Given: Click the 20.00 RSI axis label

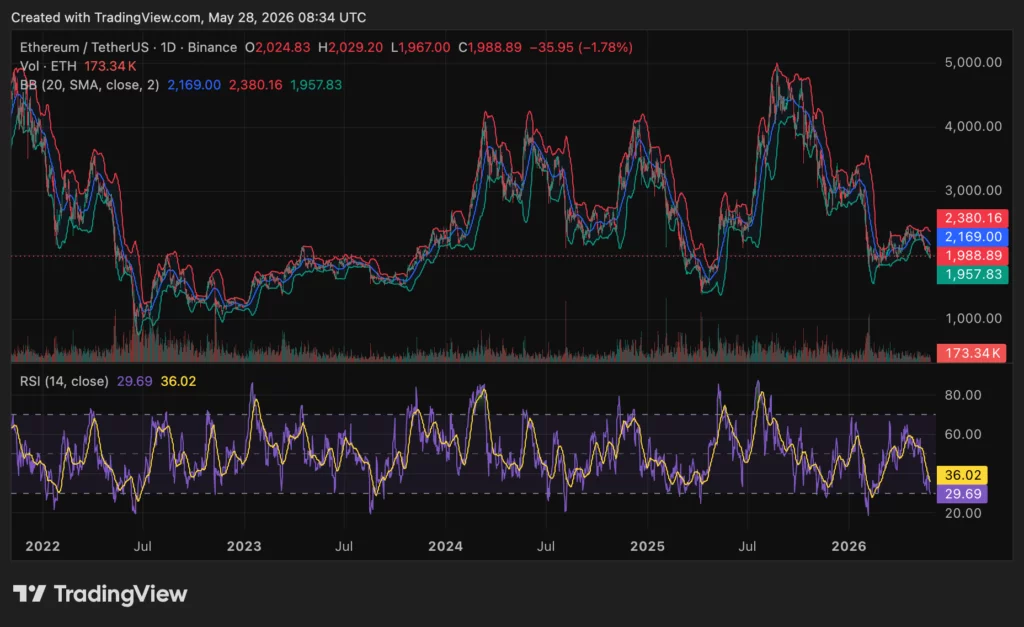Looking at the screenshot, I should point(963,513).
